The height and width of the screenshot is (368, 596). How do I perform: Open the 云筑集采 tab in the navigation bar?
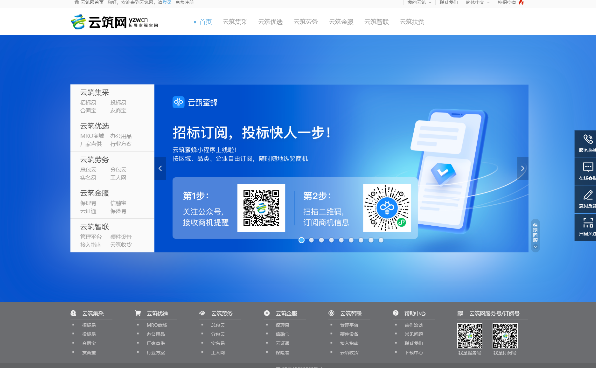pos(235,22)
